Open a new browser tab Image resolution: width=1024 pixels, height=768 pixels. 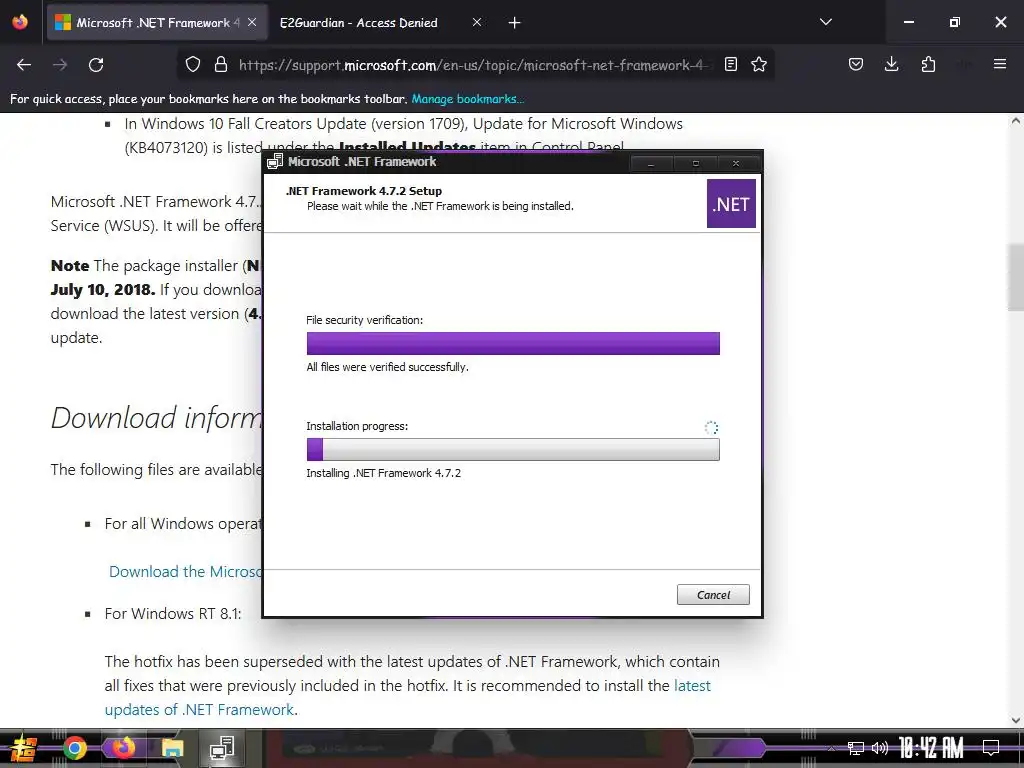tap(515, 23)
